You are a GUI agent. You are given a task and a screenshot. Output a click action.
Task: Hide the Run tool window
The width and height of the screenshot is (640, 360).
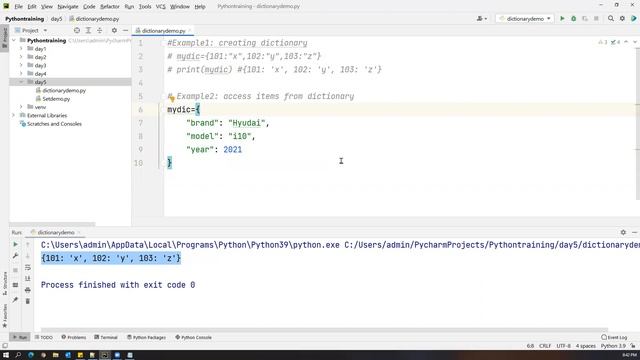pos(634,232)
